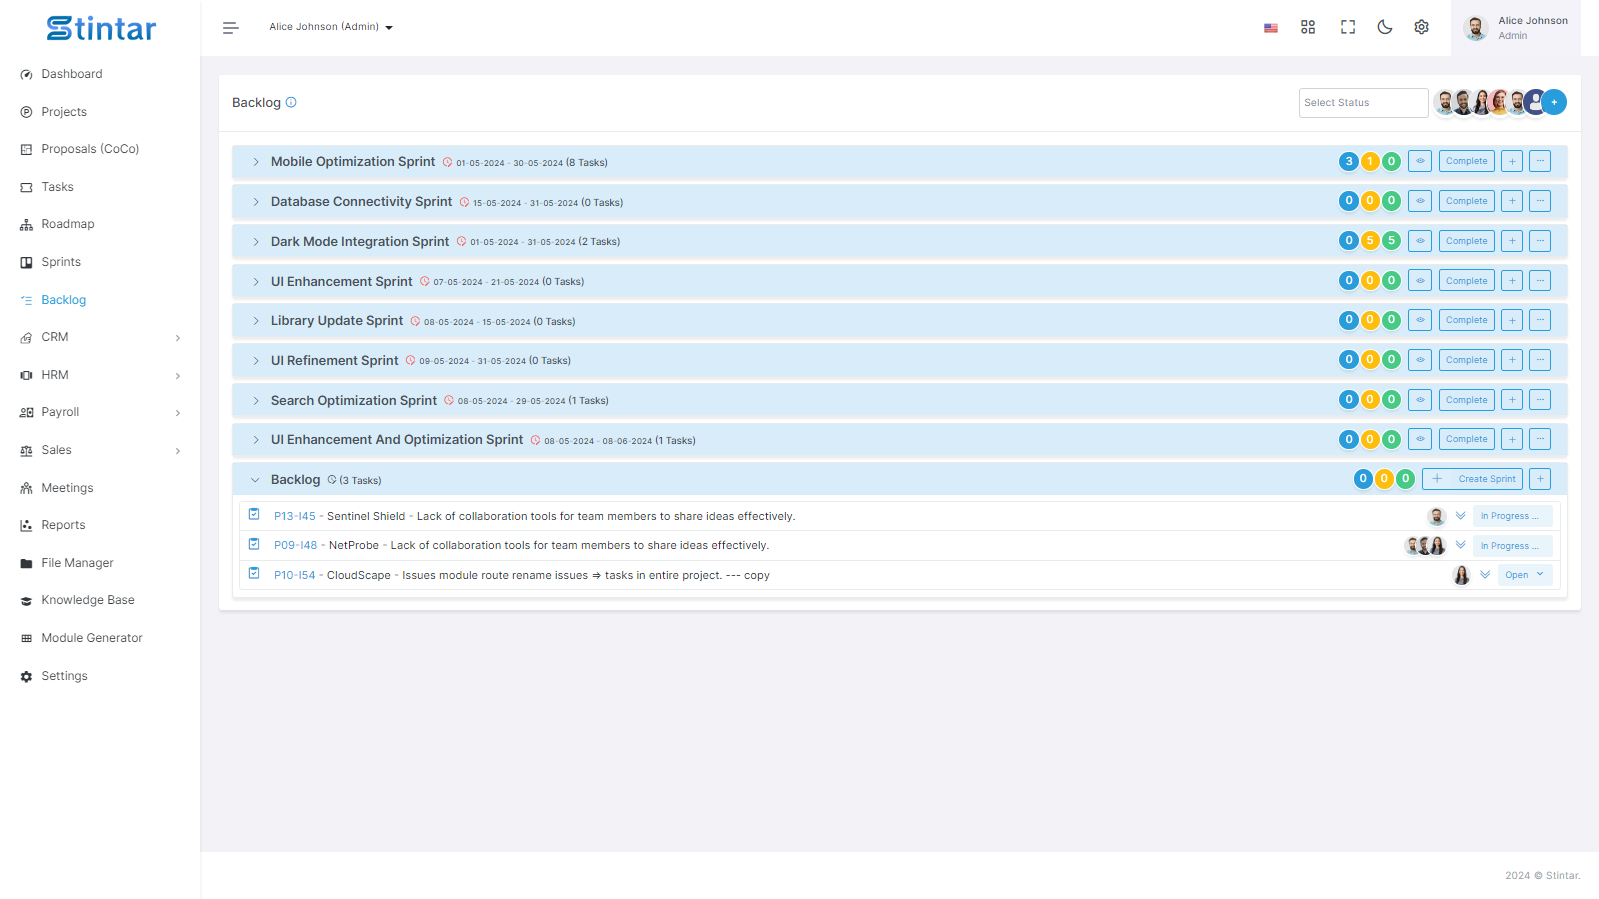Click assignee avatar on Sentinel Shield task
The height and width of the screenshot is (899, 1599).
(x=1437, y=516)
